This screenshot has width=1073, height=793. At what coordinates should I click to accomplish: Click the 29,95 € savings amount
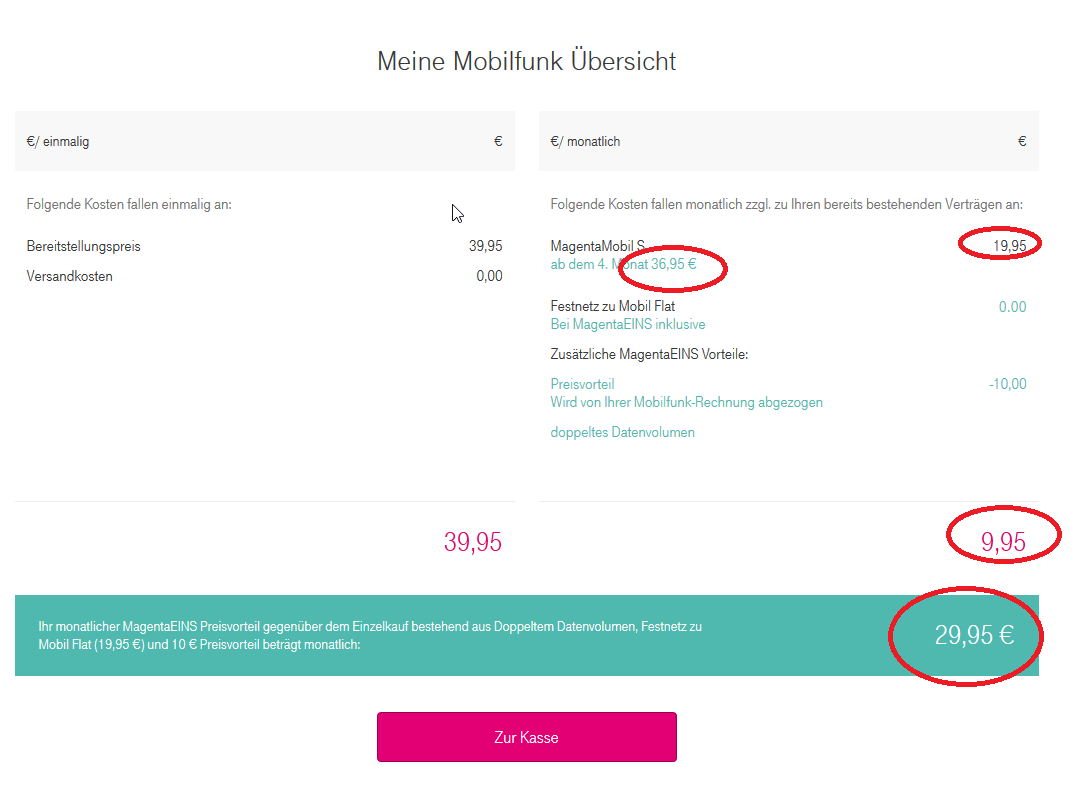[974, 635]
